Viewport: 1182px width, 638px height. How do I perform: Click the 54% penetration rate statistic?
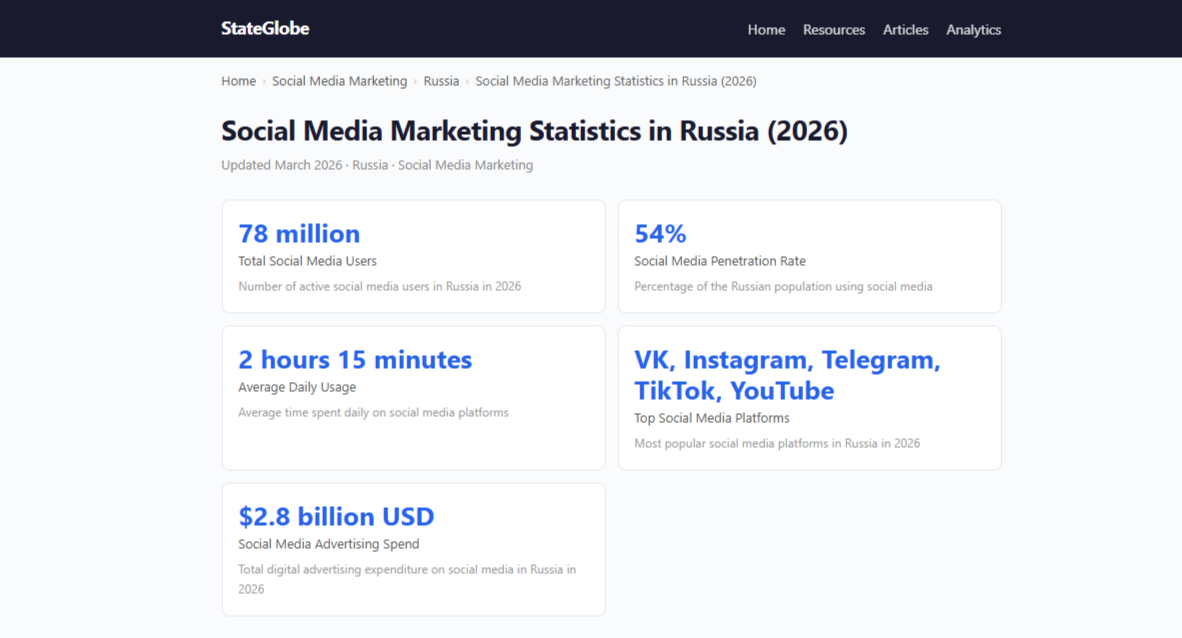point(660,233)
